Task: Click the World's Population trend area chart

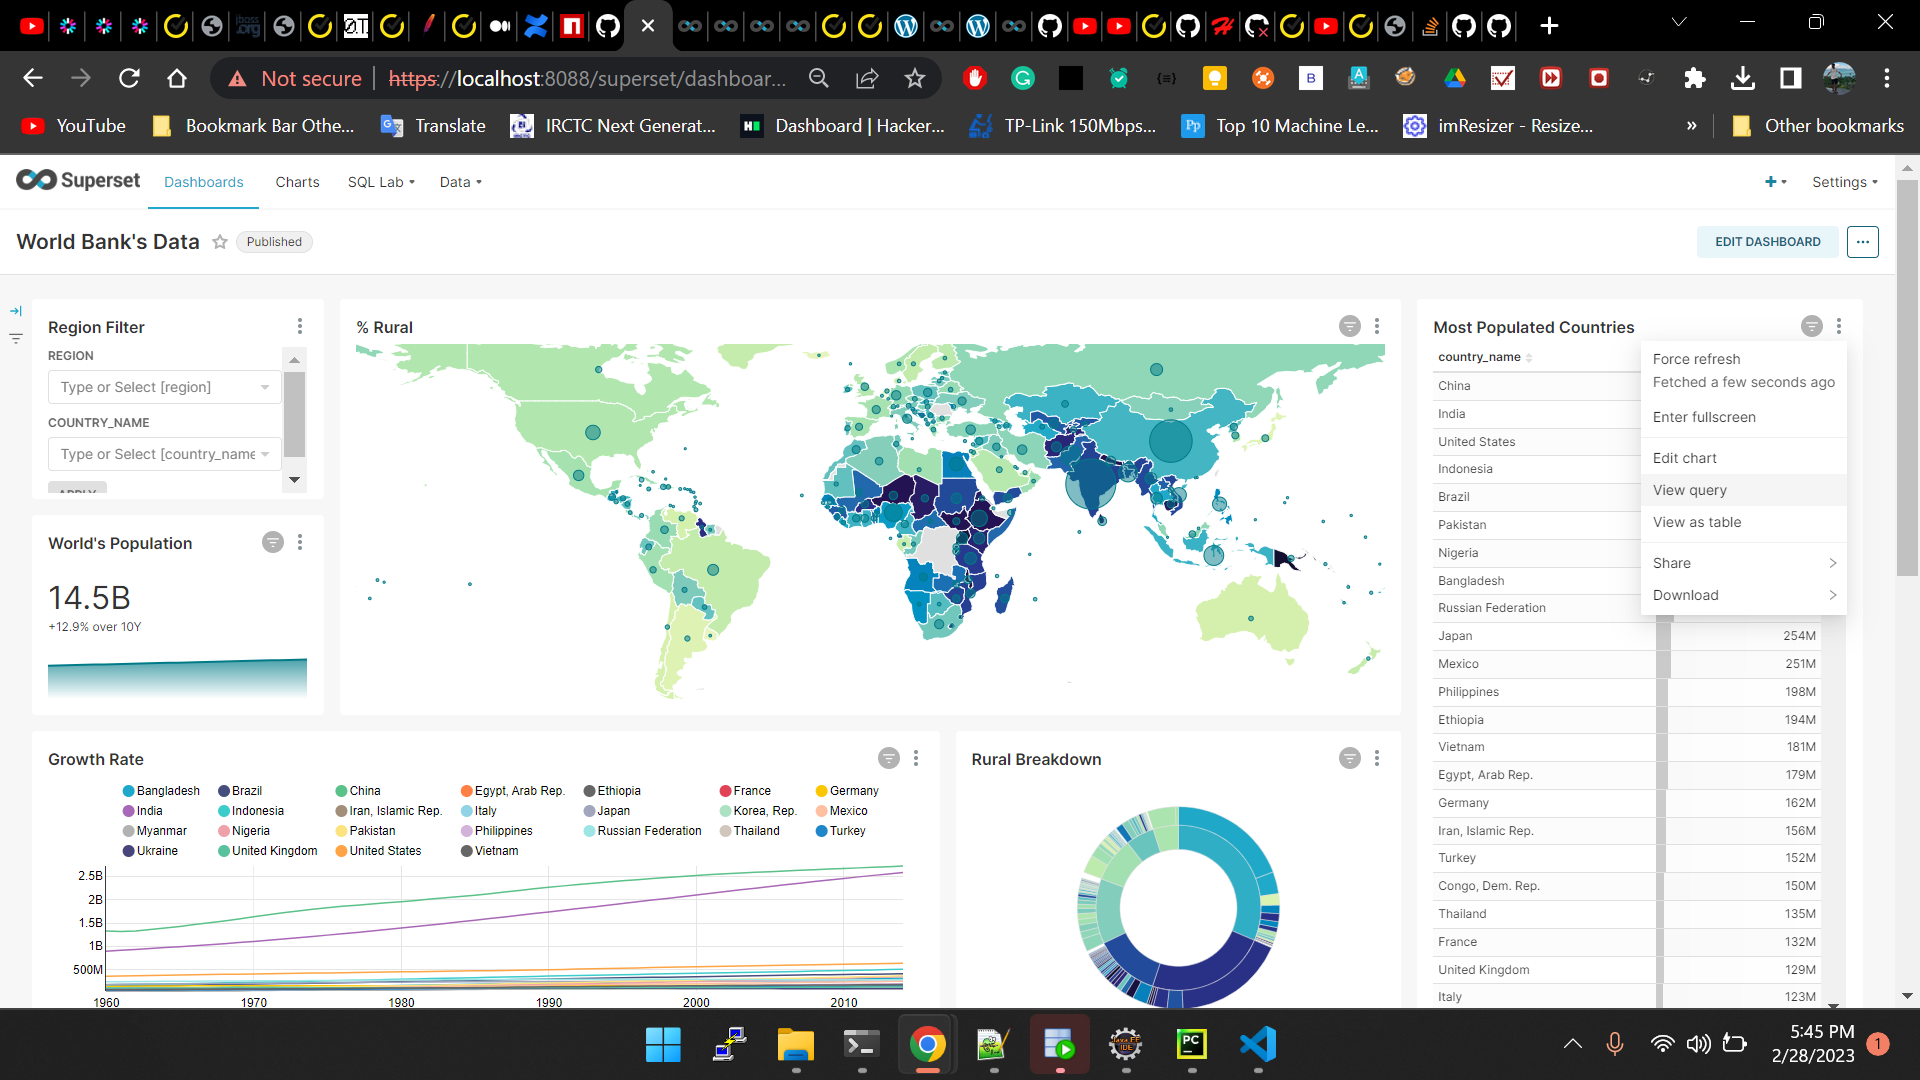Action: [x=177, y=677]
